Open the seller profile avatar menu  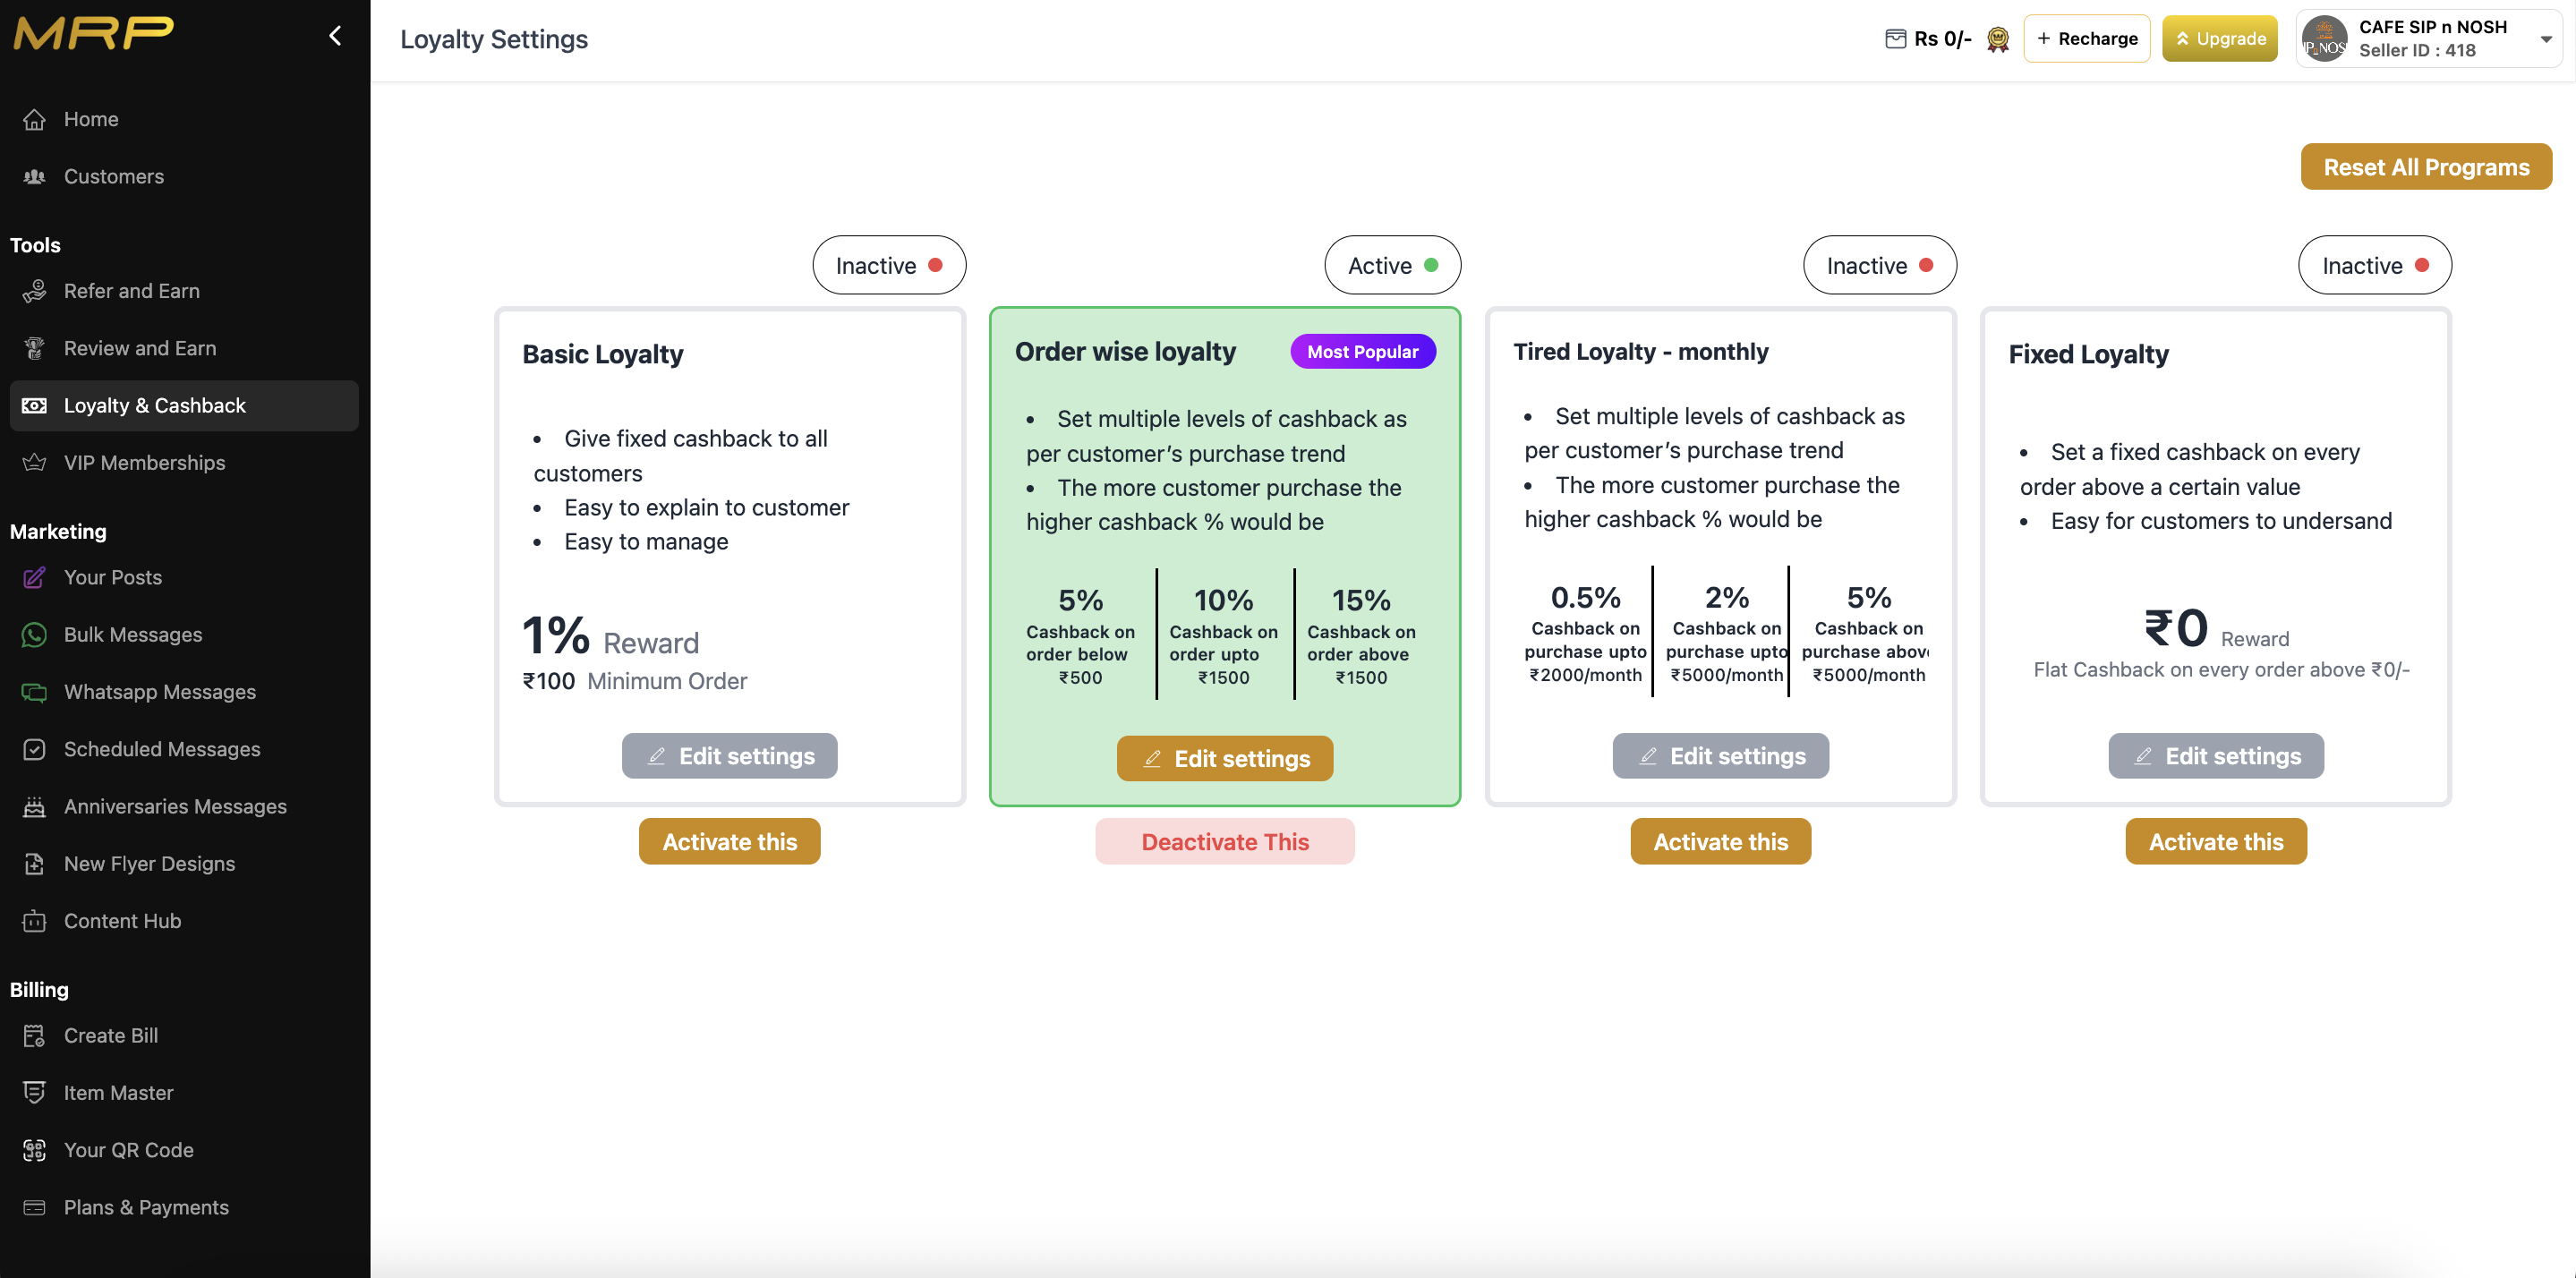pos(2324,39)
